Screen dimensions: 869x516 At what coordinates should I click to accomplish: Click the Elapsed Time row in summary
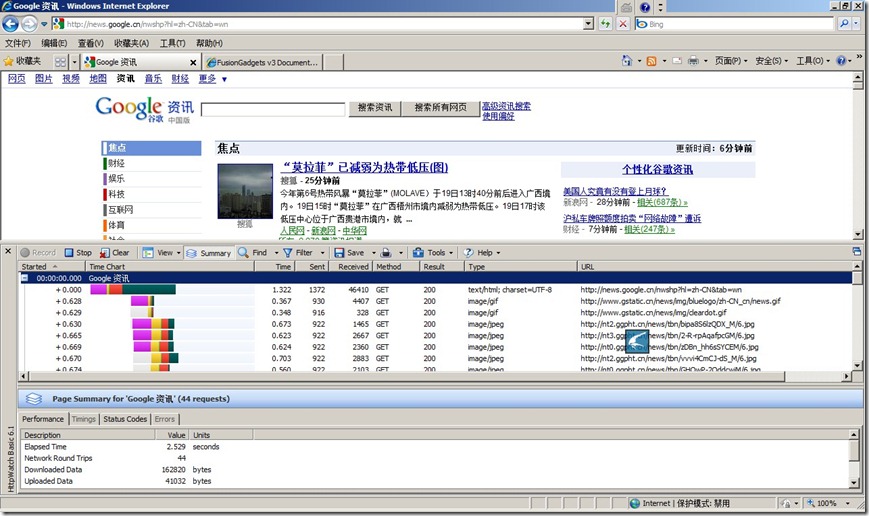(436, 447)
